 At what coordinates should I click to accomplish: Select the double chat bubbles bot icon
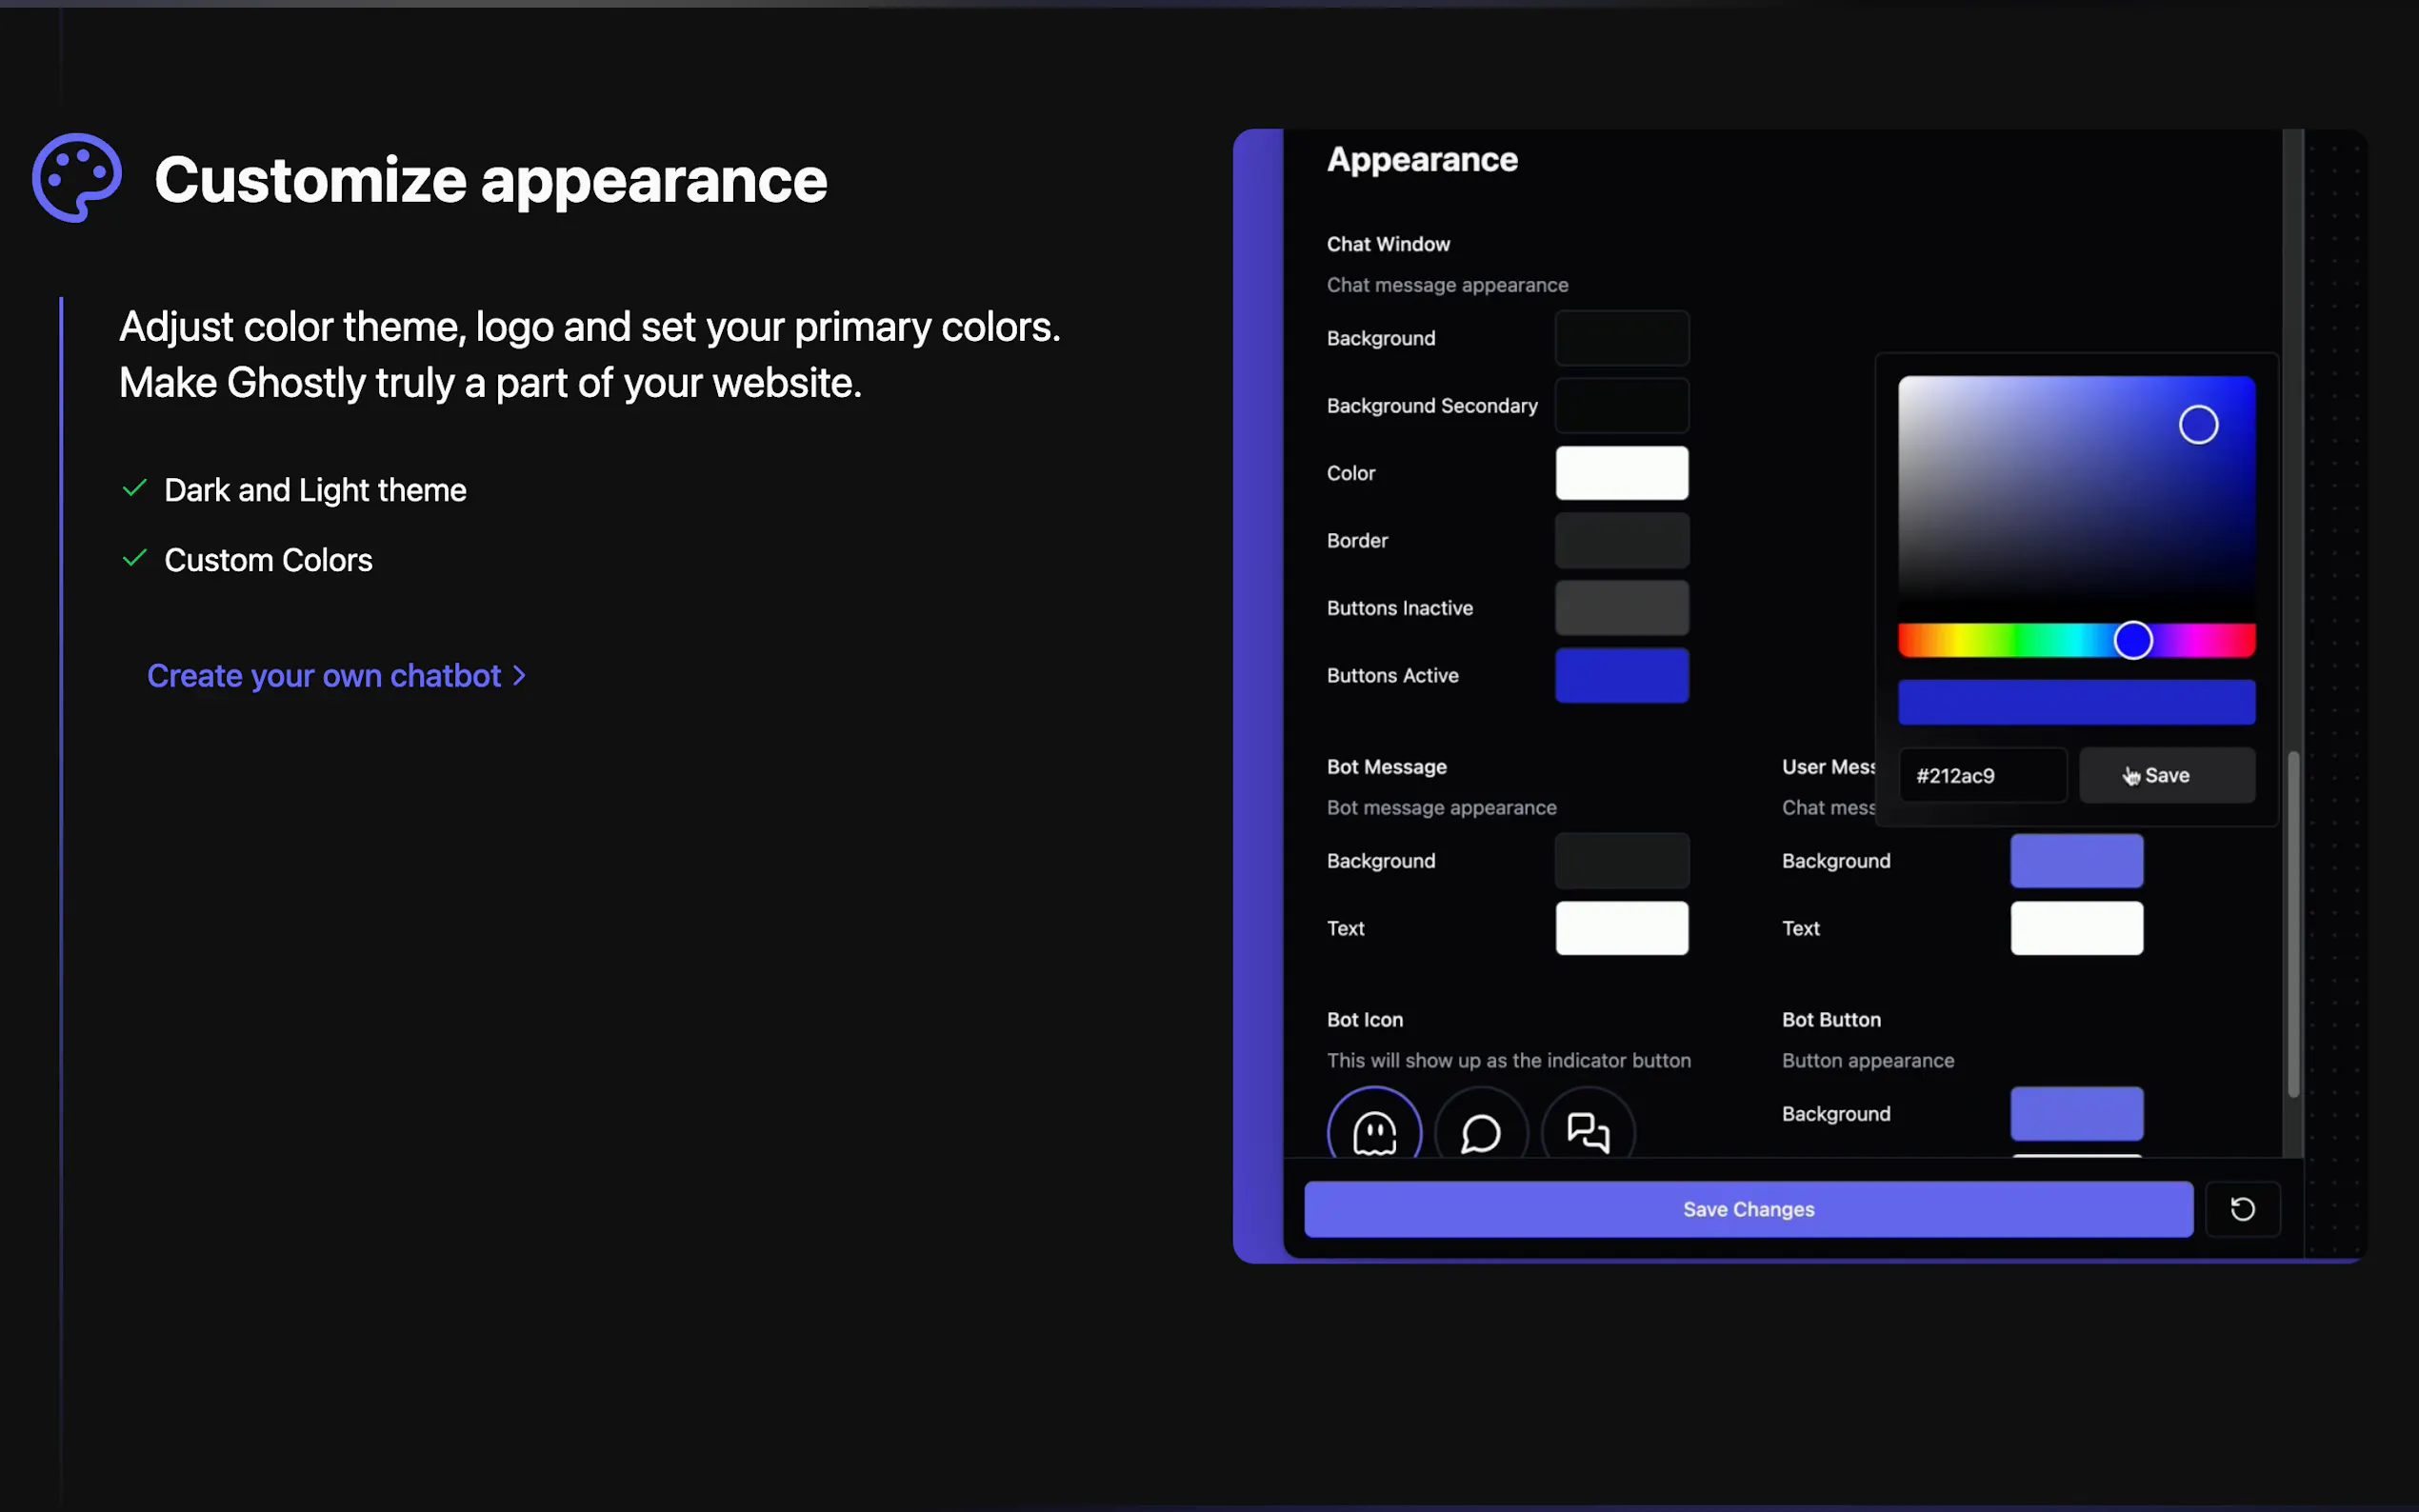pos(1587,1132)
